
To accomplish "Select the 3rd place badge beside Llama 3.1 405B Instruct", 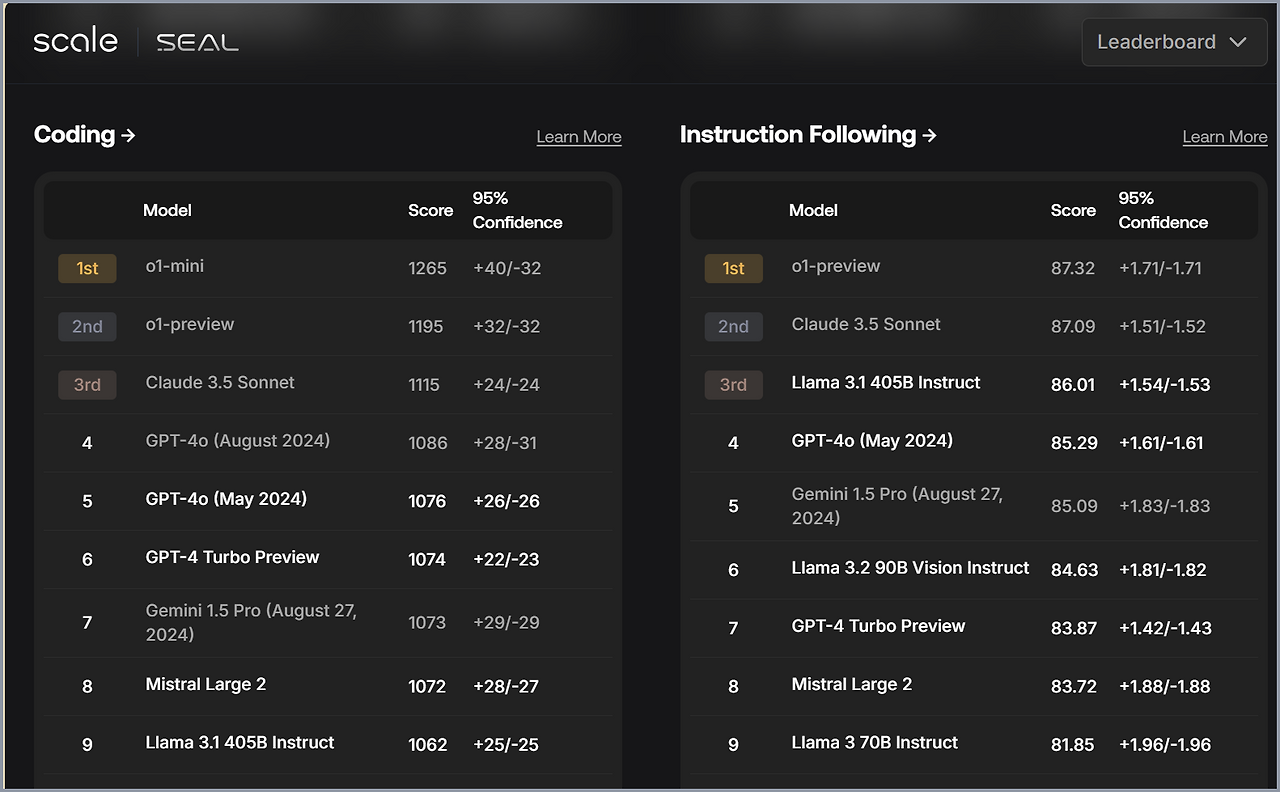I will (734, 385).
